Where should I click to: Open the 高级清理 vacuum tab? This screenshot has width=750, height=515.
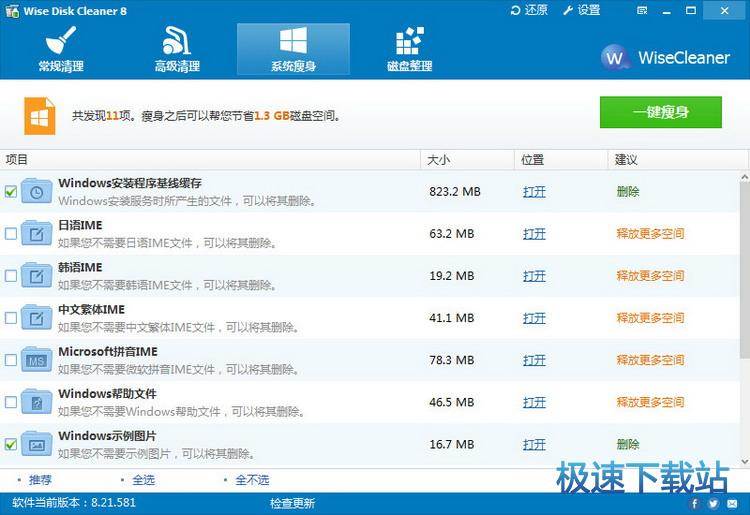click(x=177, y=49)
